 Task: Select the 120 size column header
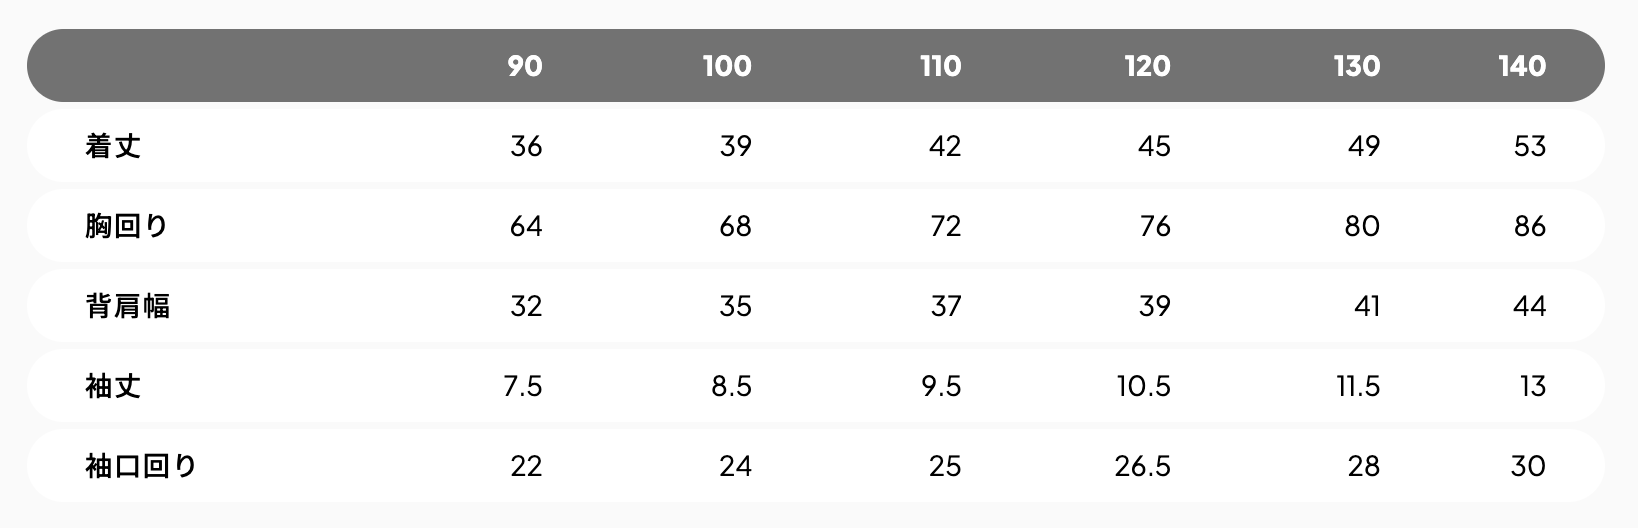pyautogui.click(x=1147, y=66)
